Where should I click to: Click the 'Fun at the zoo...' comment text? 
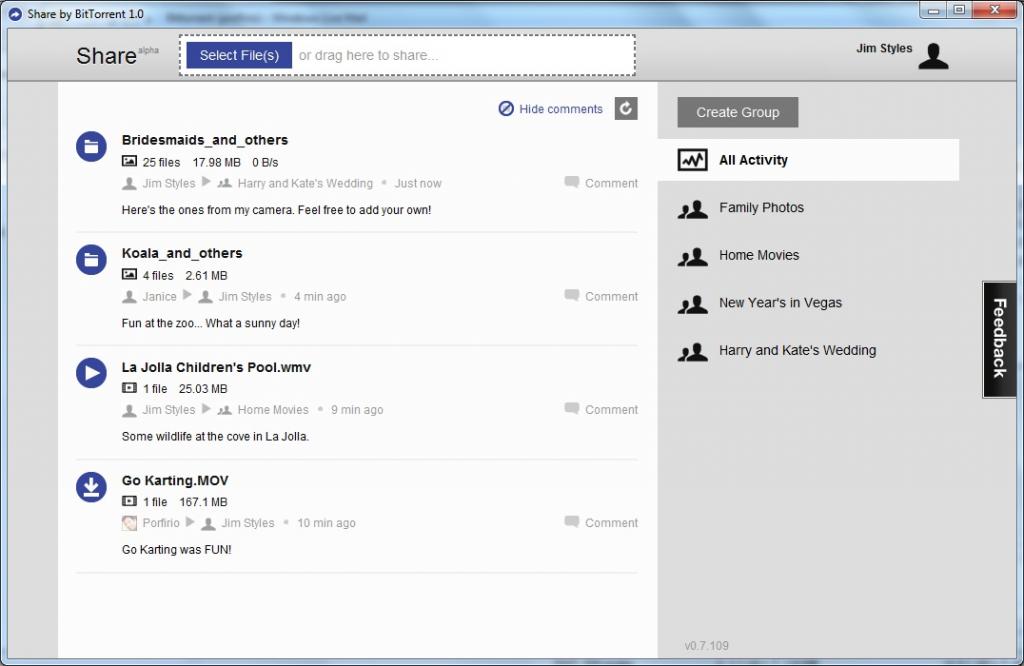[211, 323]
